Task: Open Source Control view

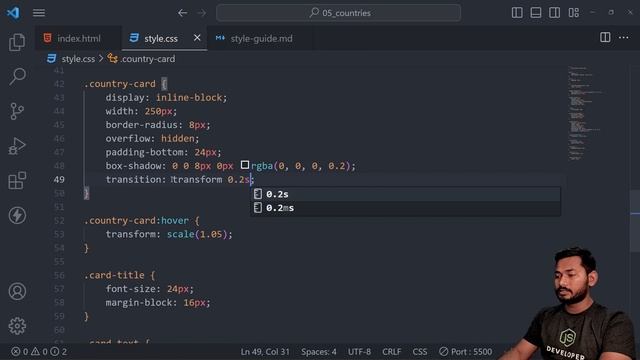Action: 17,111
